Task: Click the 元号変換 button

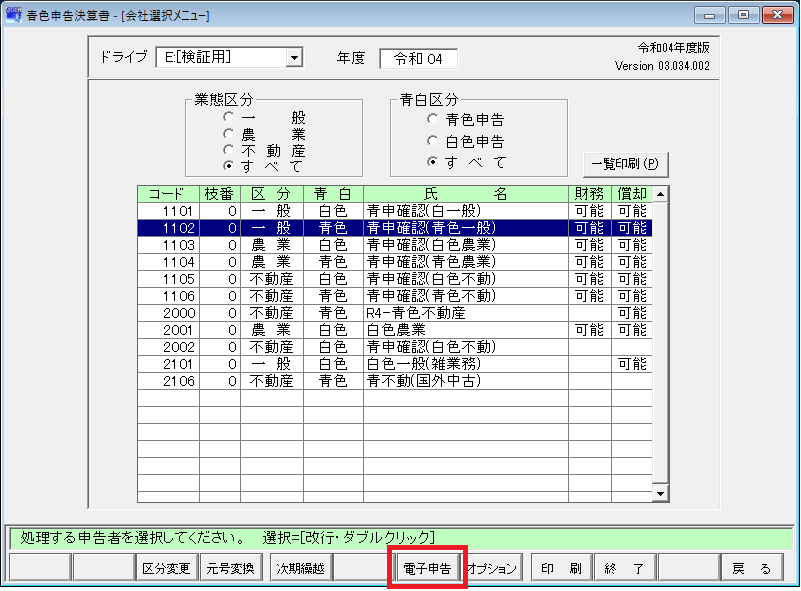Action: [230, 568]
